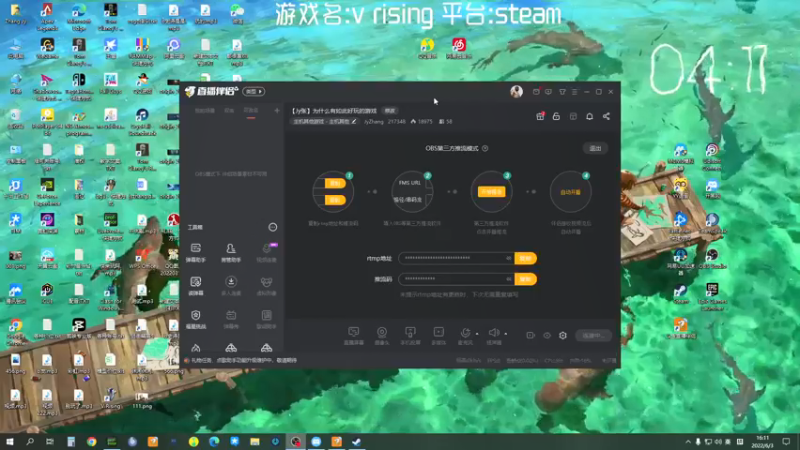Reveal the stream key with eye icon
Viewport: 800px width, 450px height.
tap(508, 279)
